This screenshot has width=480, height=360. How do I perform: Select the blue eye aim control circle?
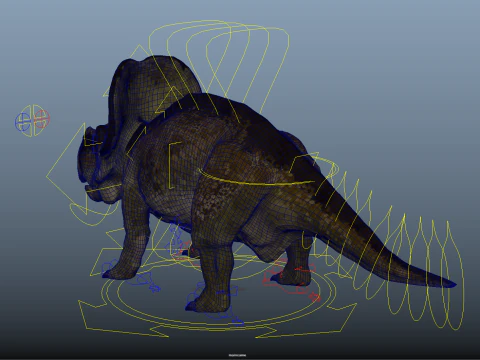tap(23, 122)
